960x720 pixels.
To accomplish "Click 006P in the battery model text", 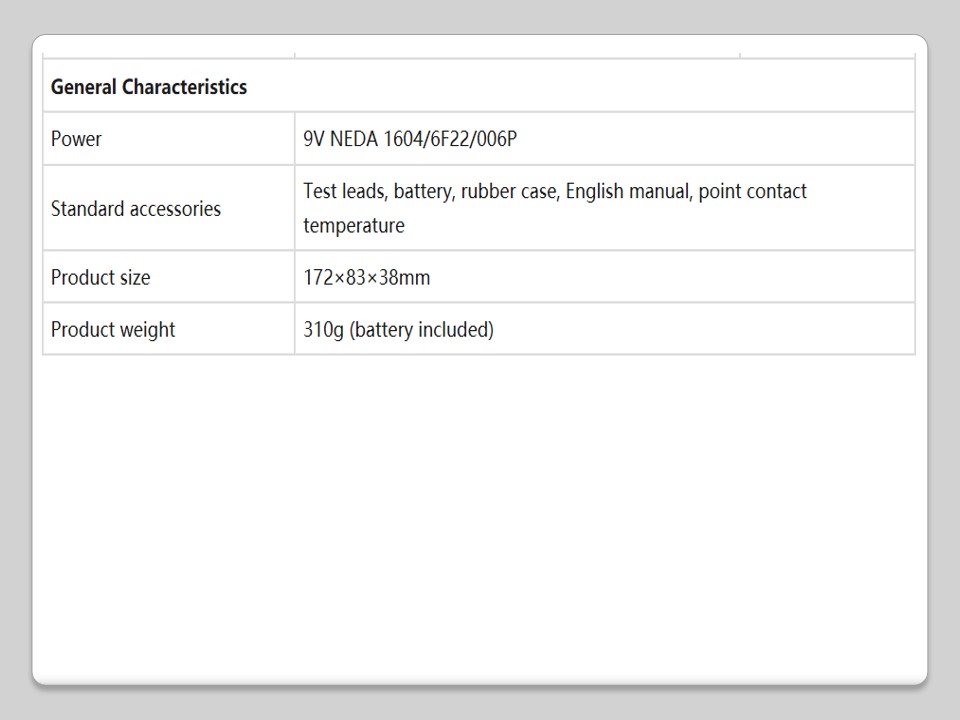I will [x=495, y=139].
